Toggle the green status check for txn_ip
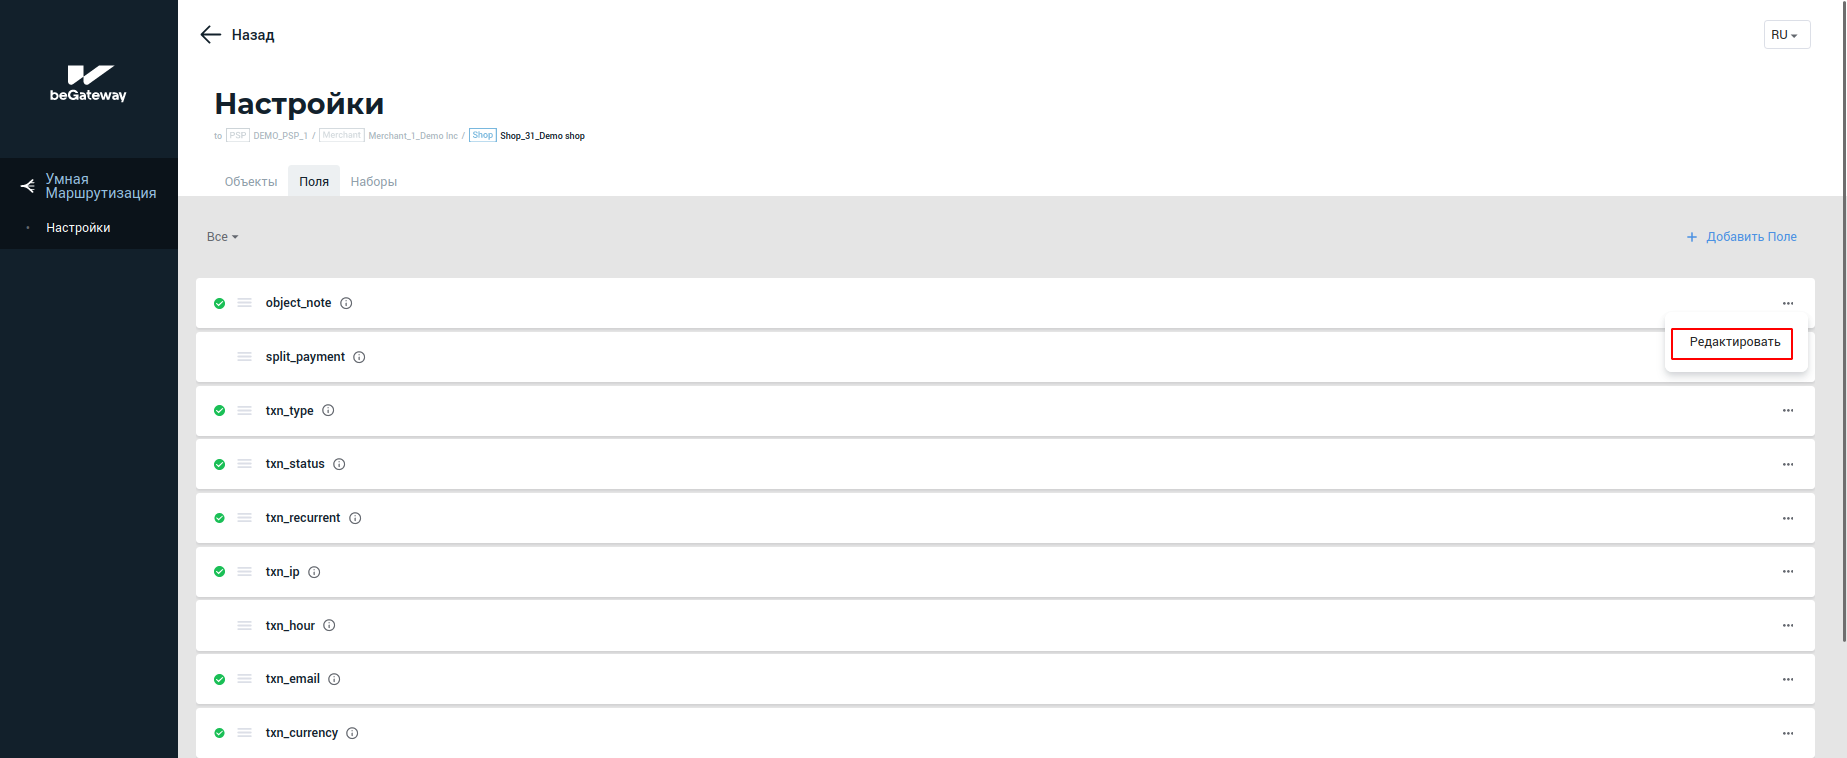The image size is (1847, 758). pyautogui.click(x=220, y=572)
